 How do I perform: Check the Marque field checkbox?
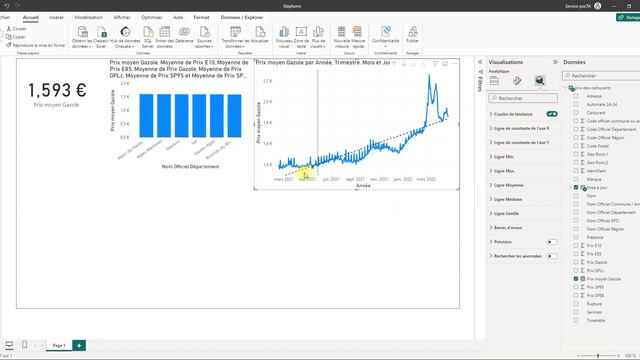point(576,179)
